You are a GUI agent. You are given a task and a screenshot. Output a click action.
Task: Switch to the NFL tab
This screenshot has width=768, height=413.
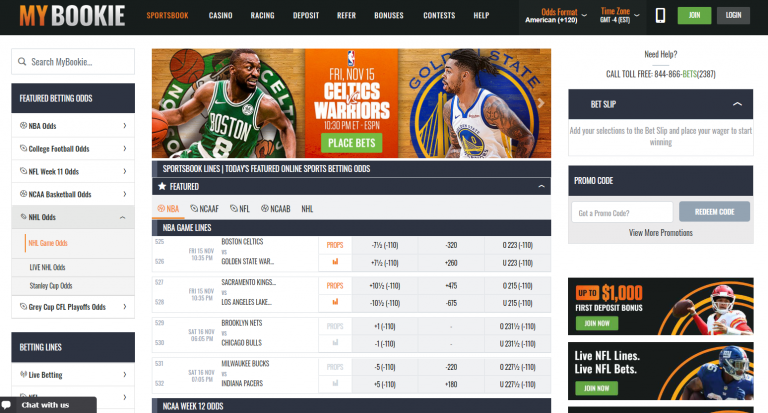240,209
